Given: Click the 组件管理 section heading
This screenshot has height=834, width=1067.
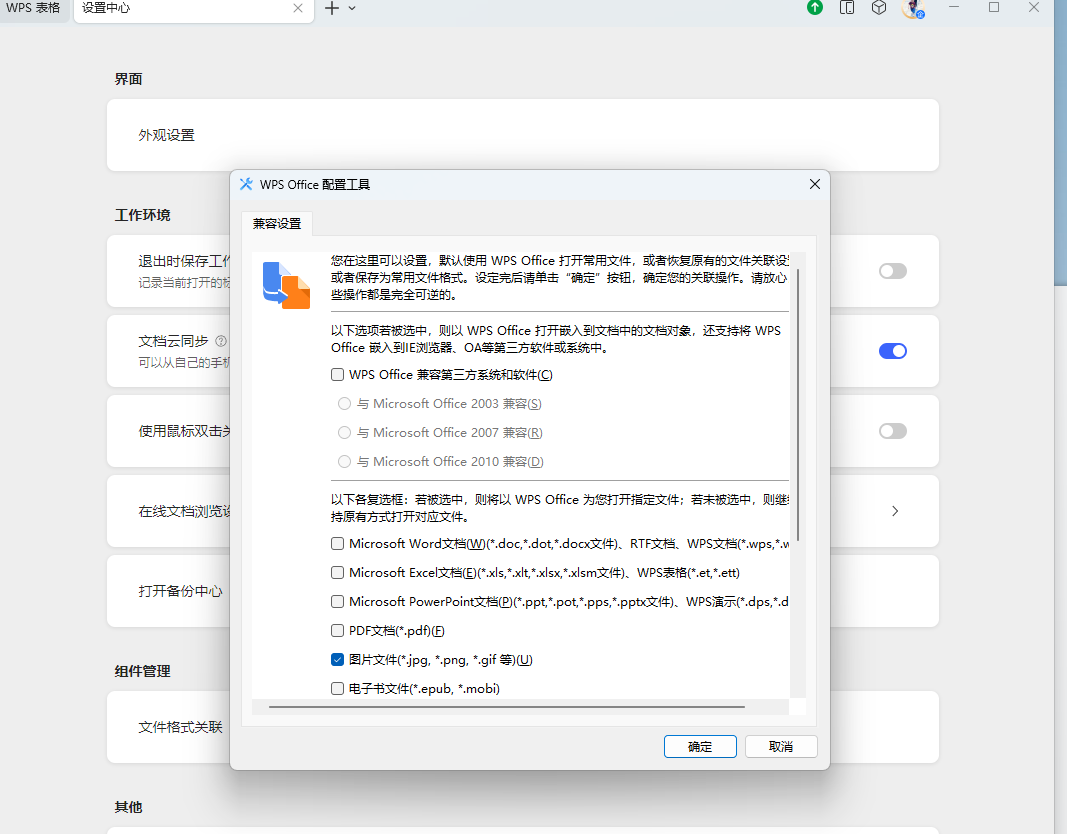Looking at the screenshot, I should click(x=142, y=671).
